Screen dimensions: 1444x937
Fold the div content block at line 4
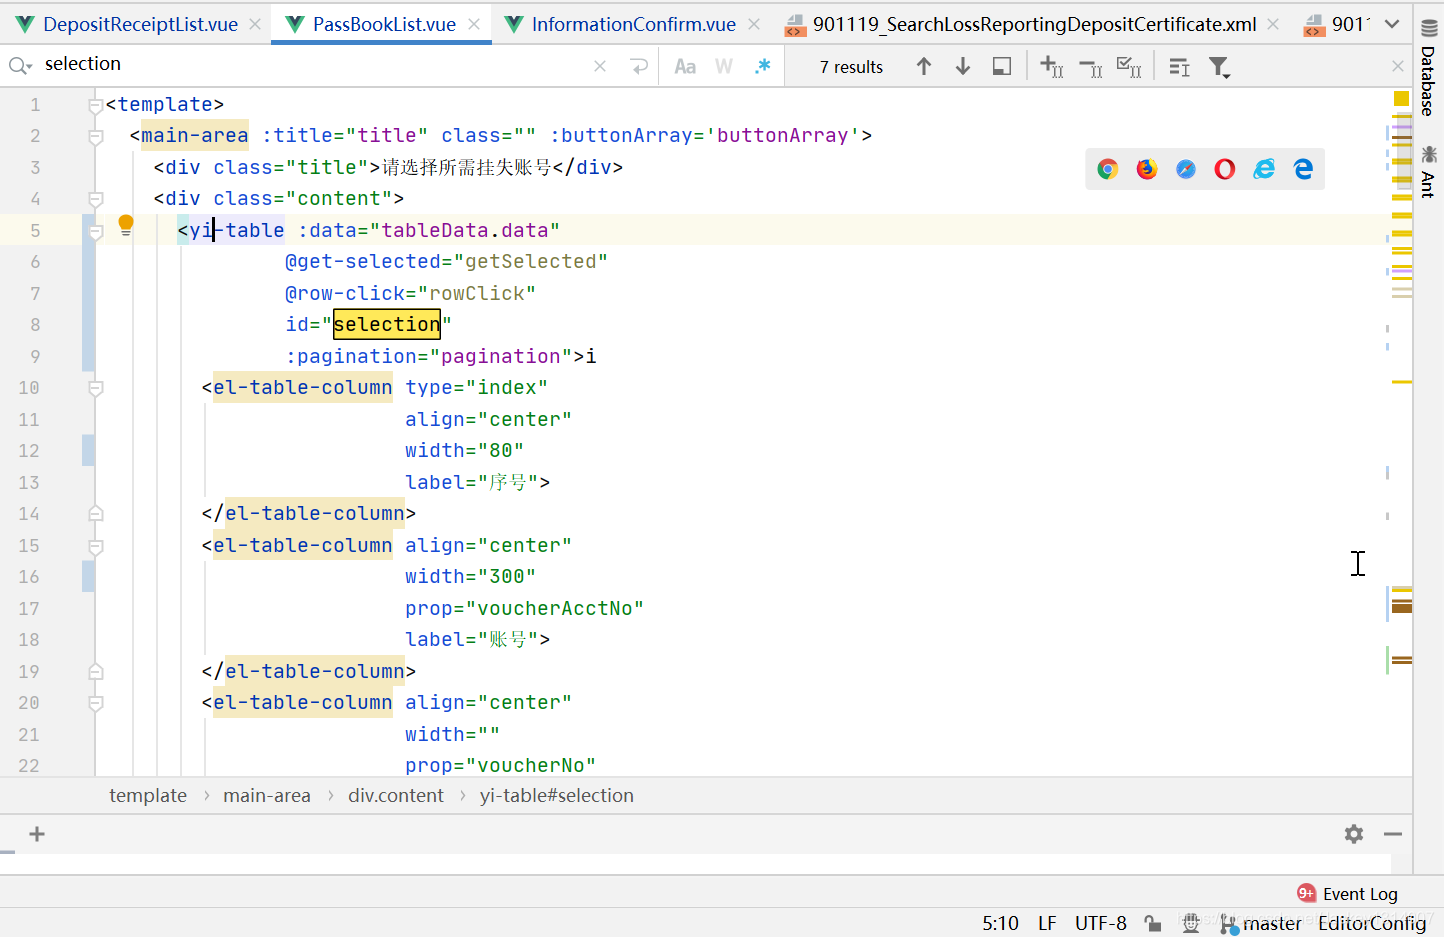[96, 199]
